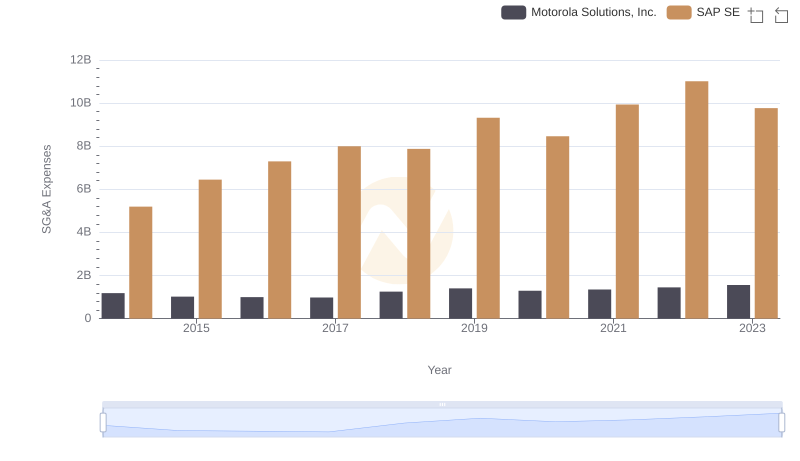Click the SAP SE bar for 2014
This screenshot has height=461, width=800.
tap(141, 262)
